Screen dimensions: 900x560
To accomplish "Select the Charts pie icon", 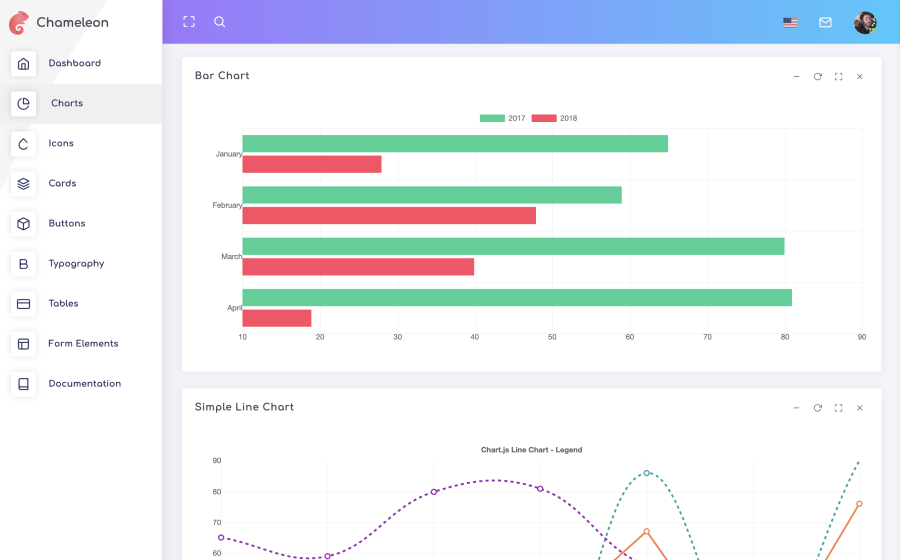I will pos(24,103).
